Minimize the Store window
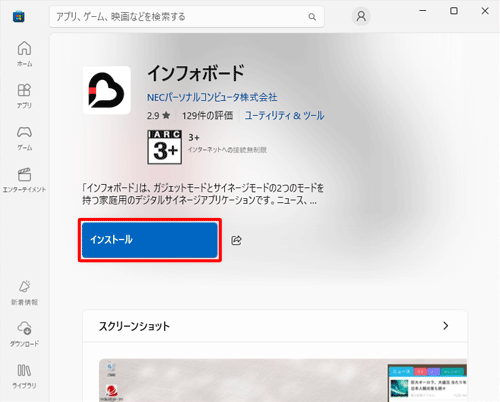This screenshot has width=500, height=402. point(423,11)
